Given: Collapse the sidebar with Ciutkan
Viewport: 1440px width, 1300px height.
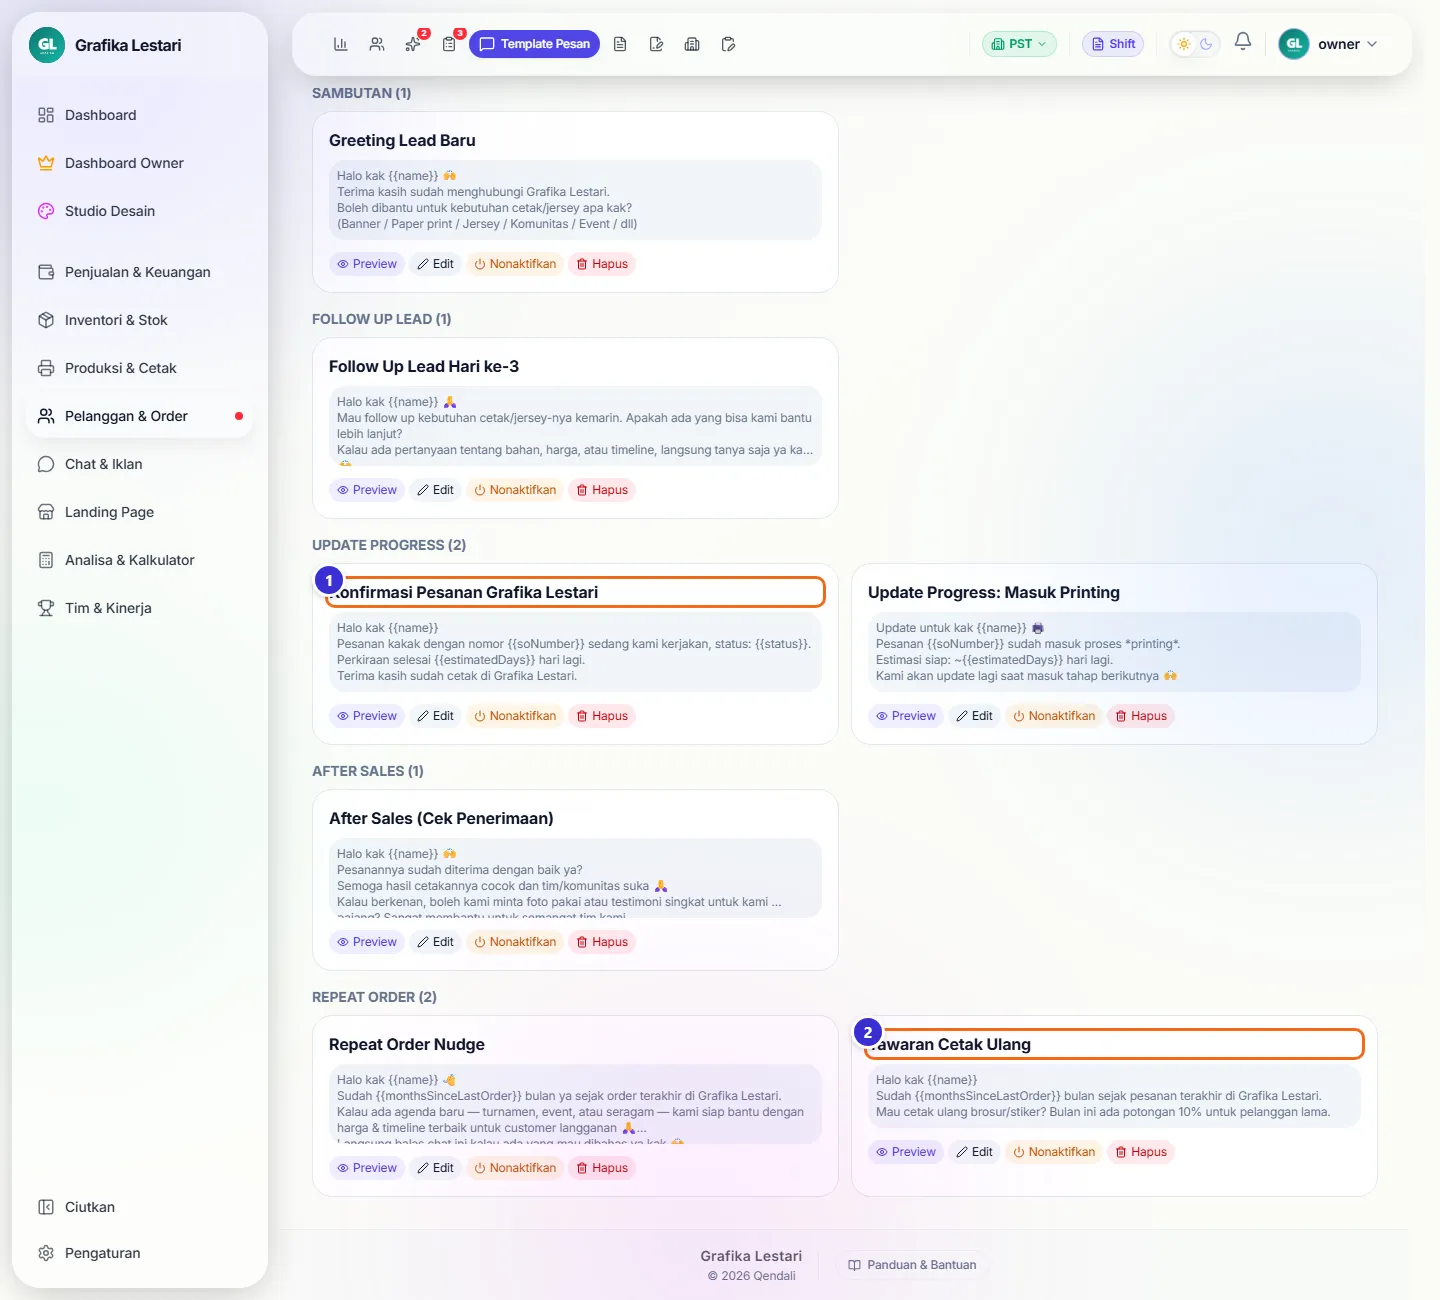Looking at the screenshot, I should pos(140,1207).
